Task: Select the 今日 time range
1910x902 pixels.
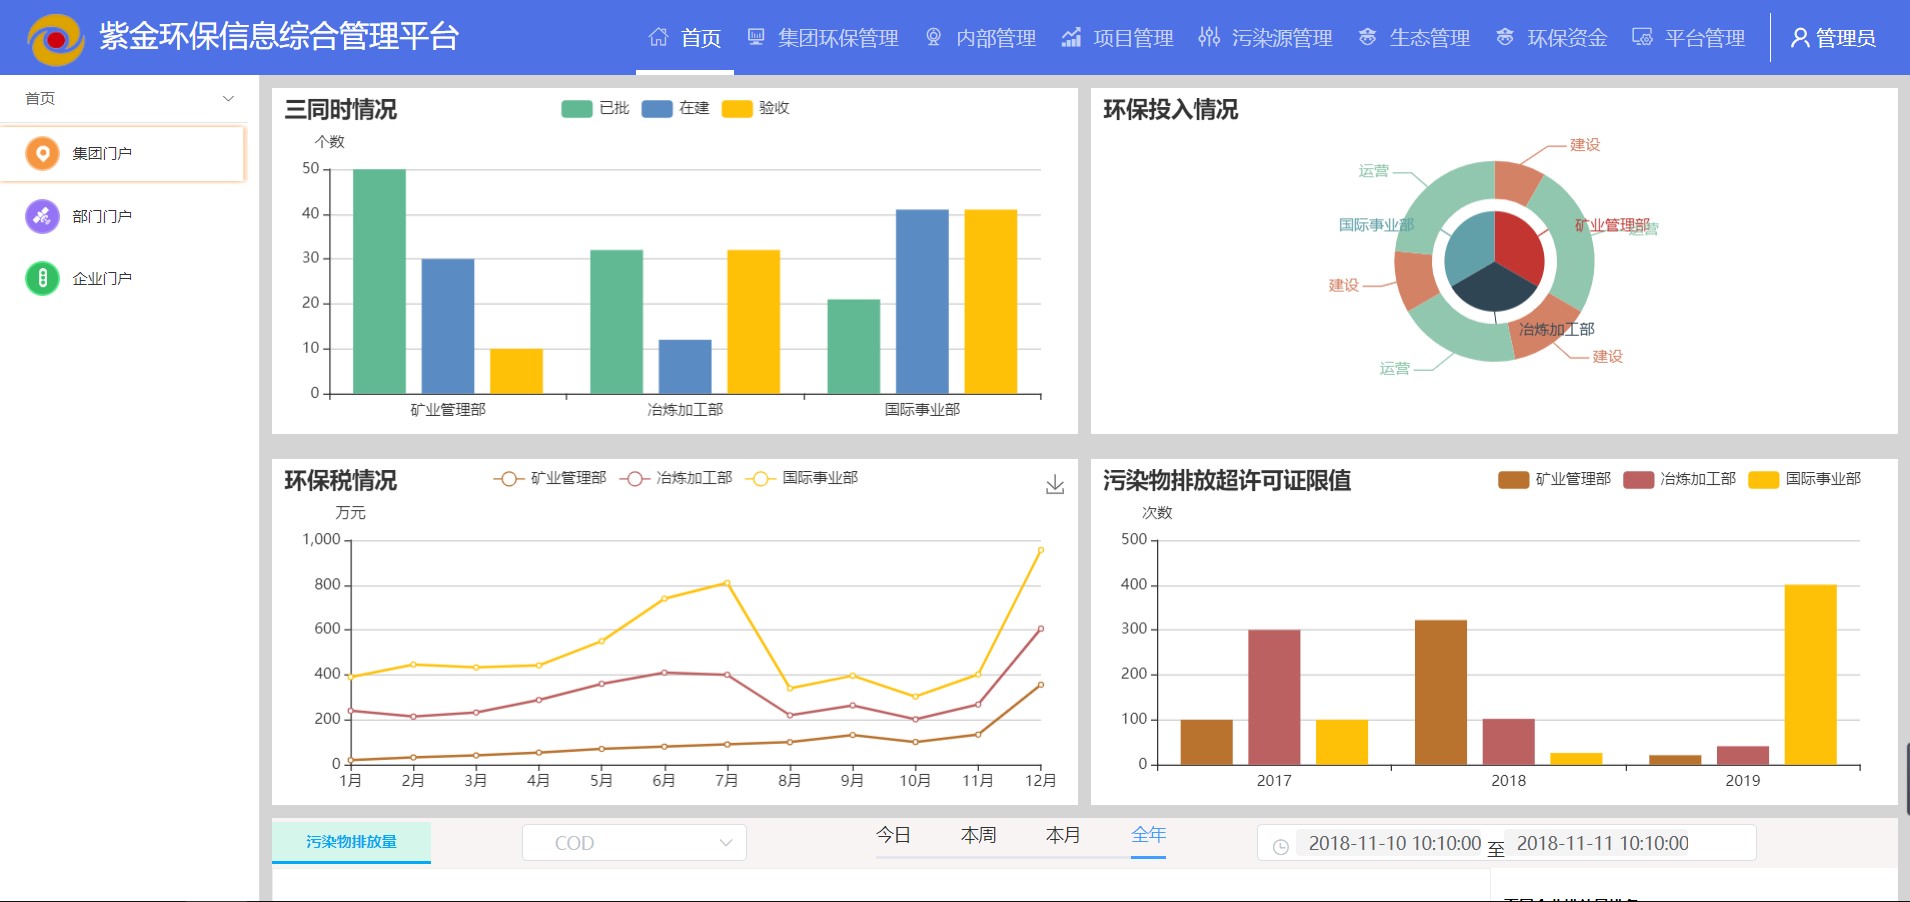Action: pyautogui.click(x=893, y=835)
